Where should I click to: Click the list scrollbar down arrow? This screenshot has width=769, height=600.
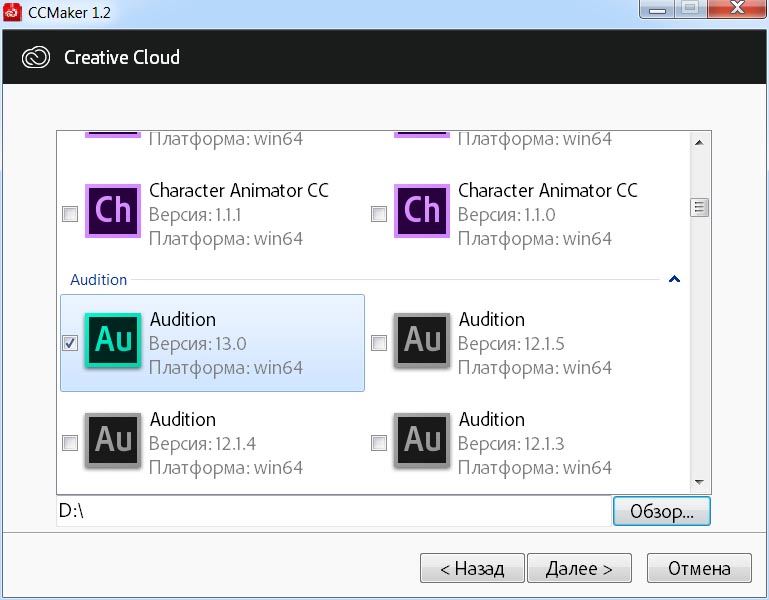[x=700, y=482]
